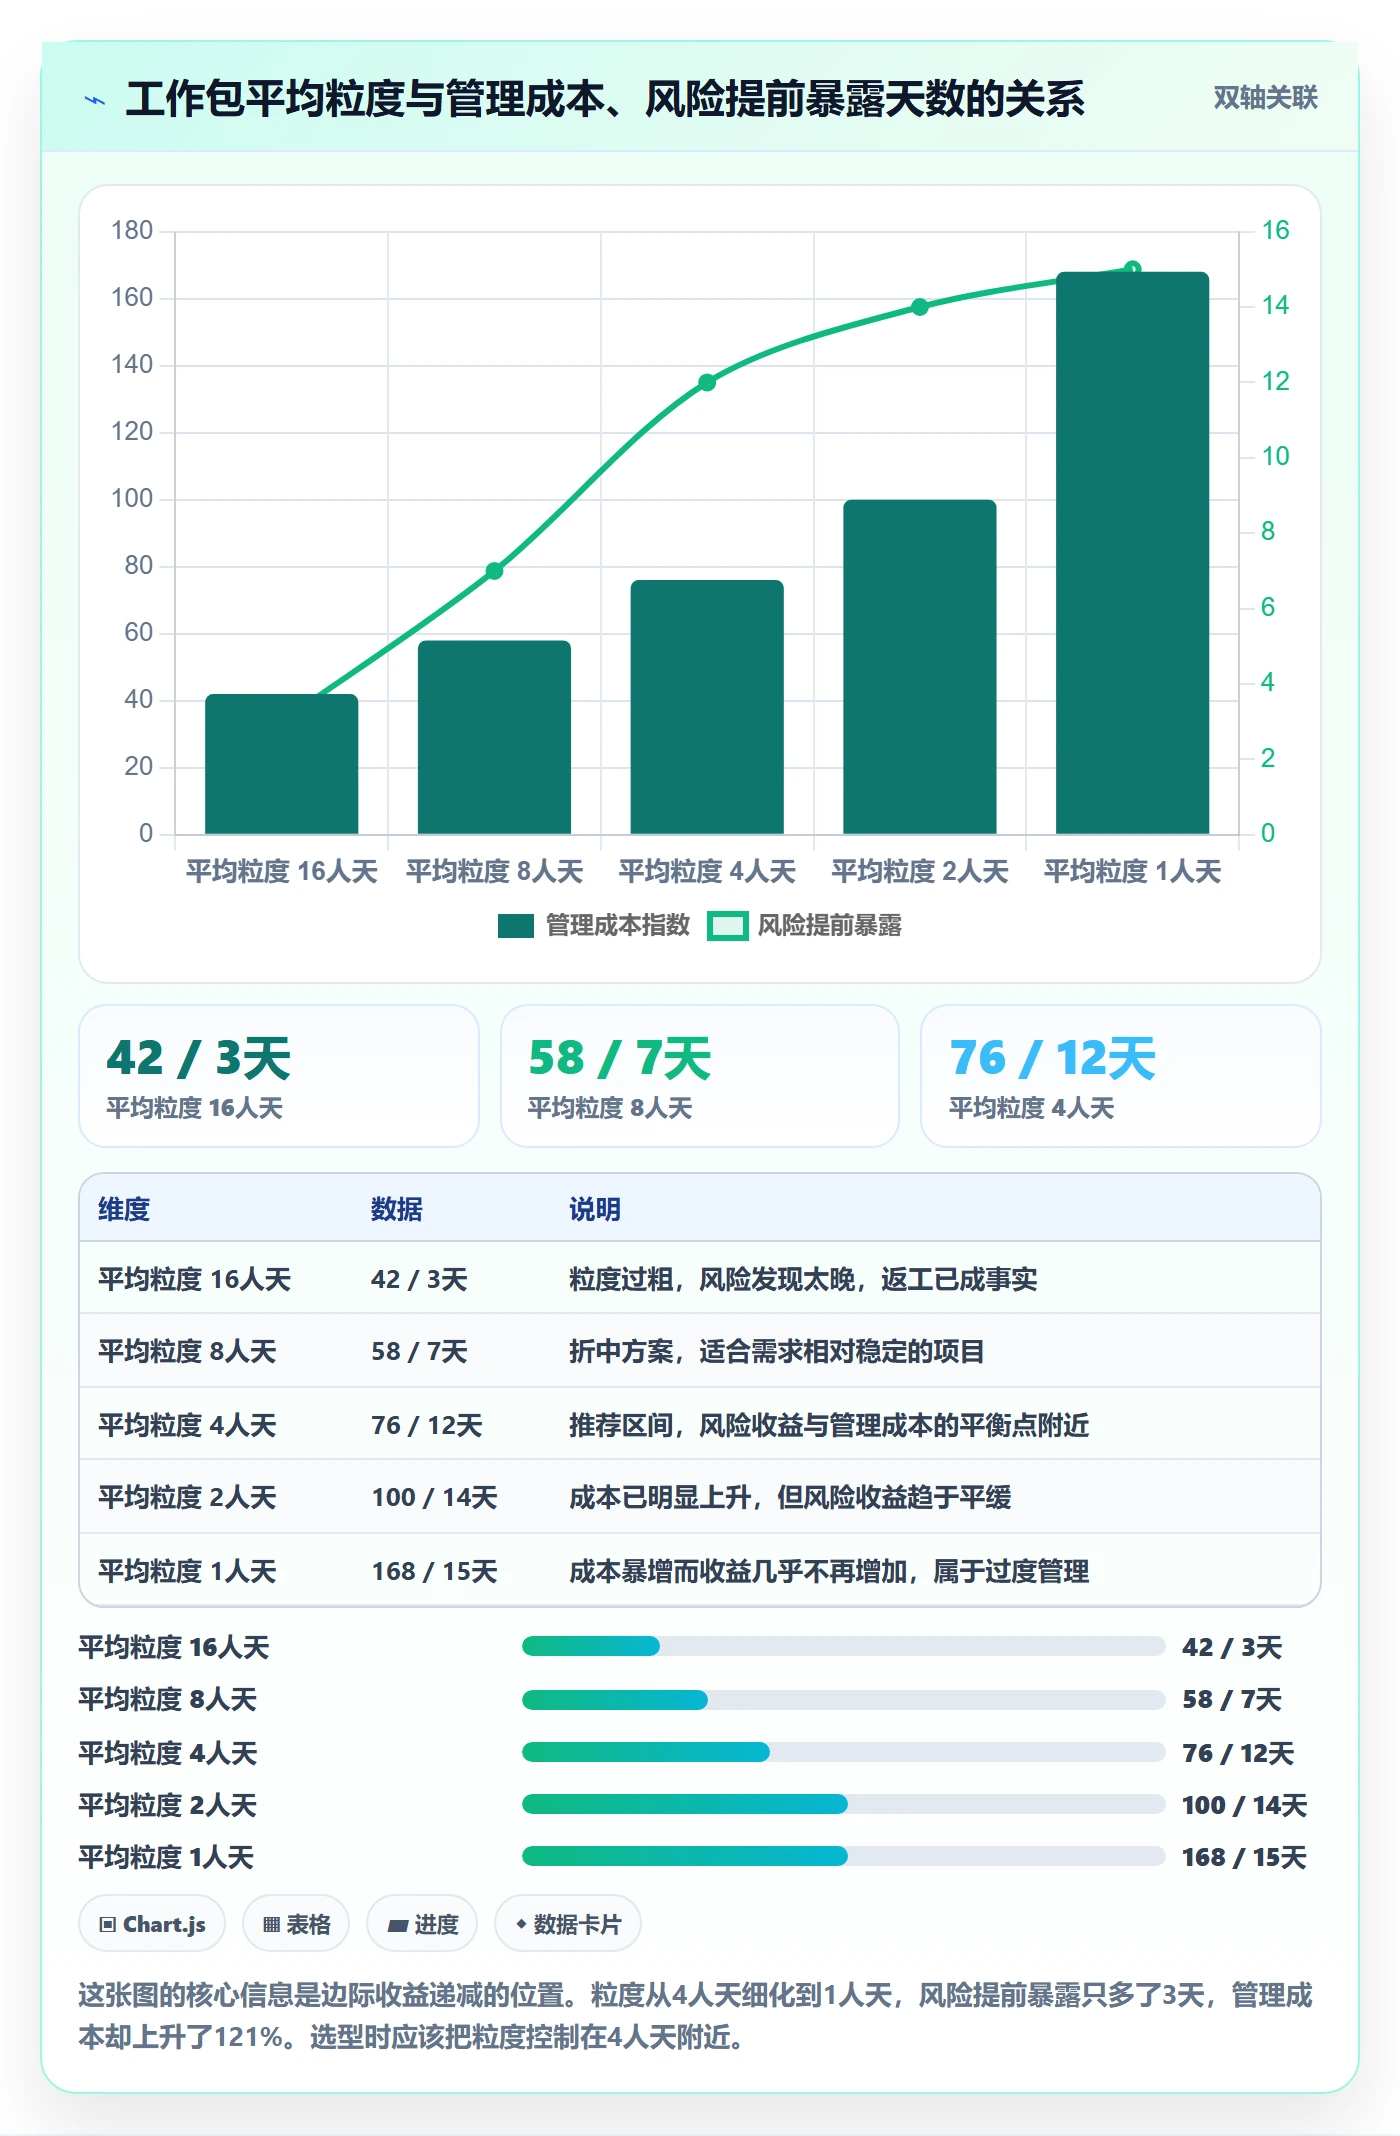Click the lightning icon beside the title

[95, 100]
